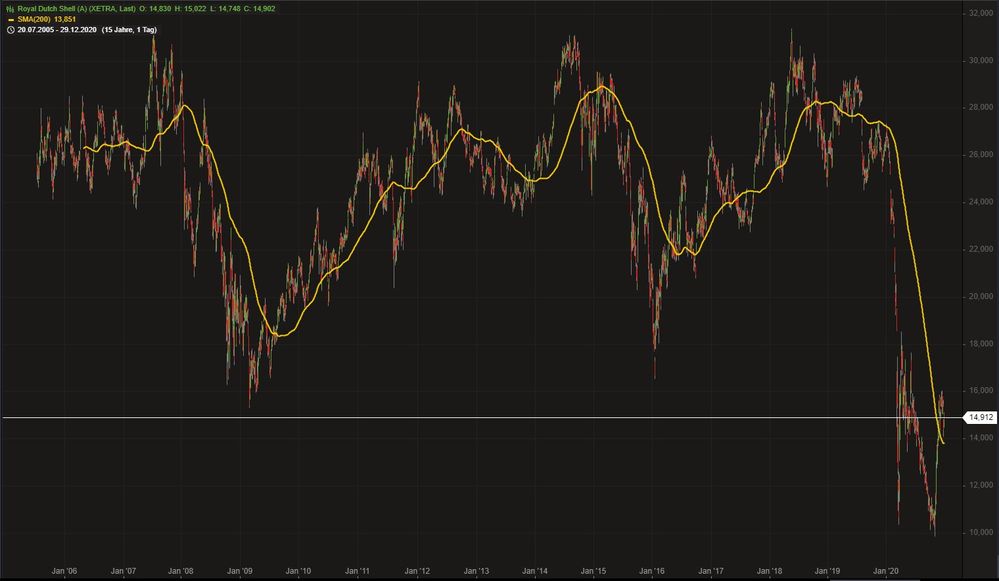This screenshot has height=581, width=999.
Task: Click the '20,000' price axis label
Action: (x=981, y=296)
